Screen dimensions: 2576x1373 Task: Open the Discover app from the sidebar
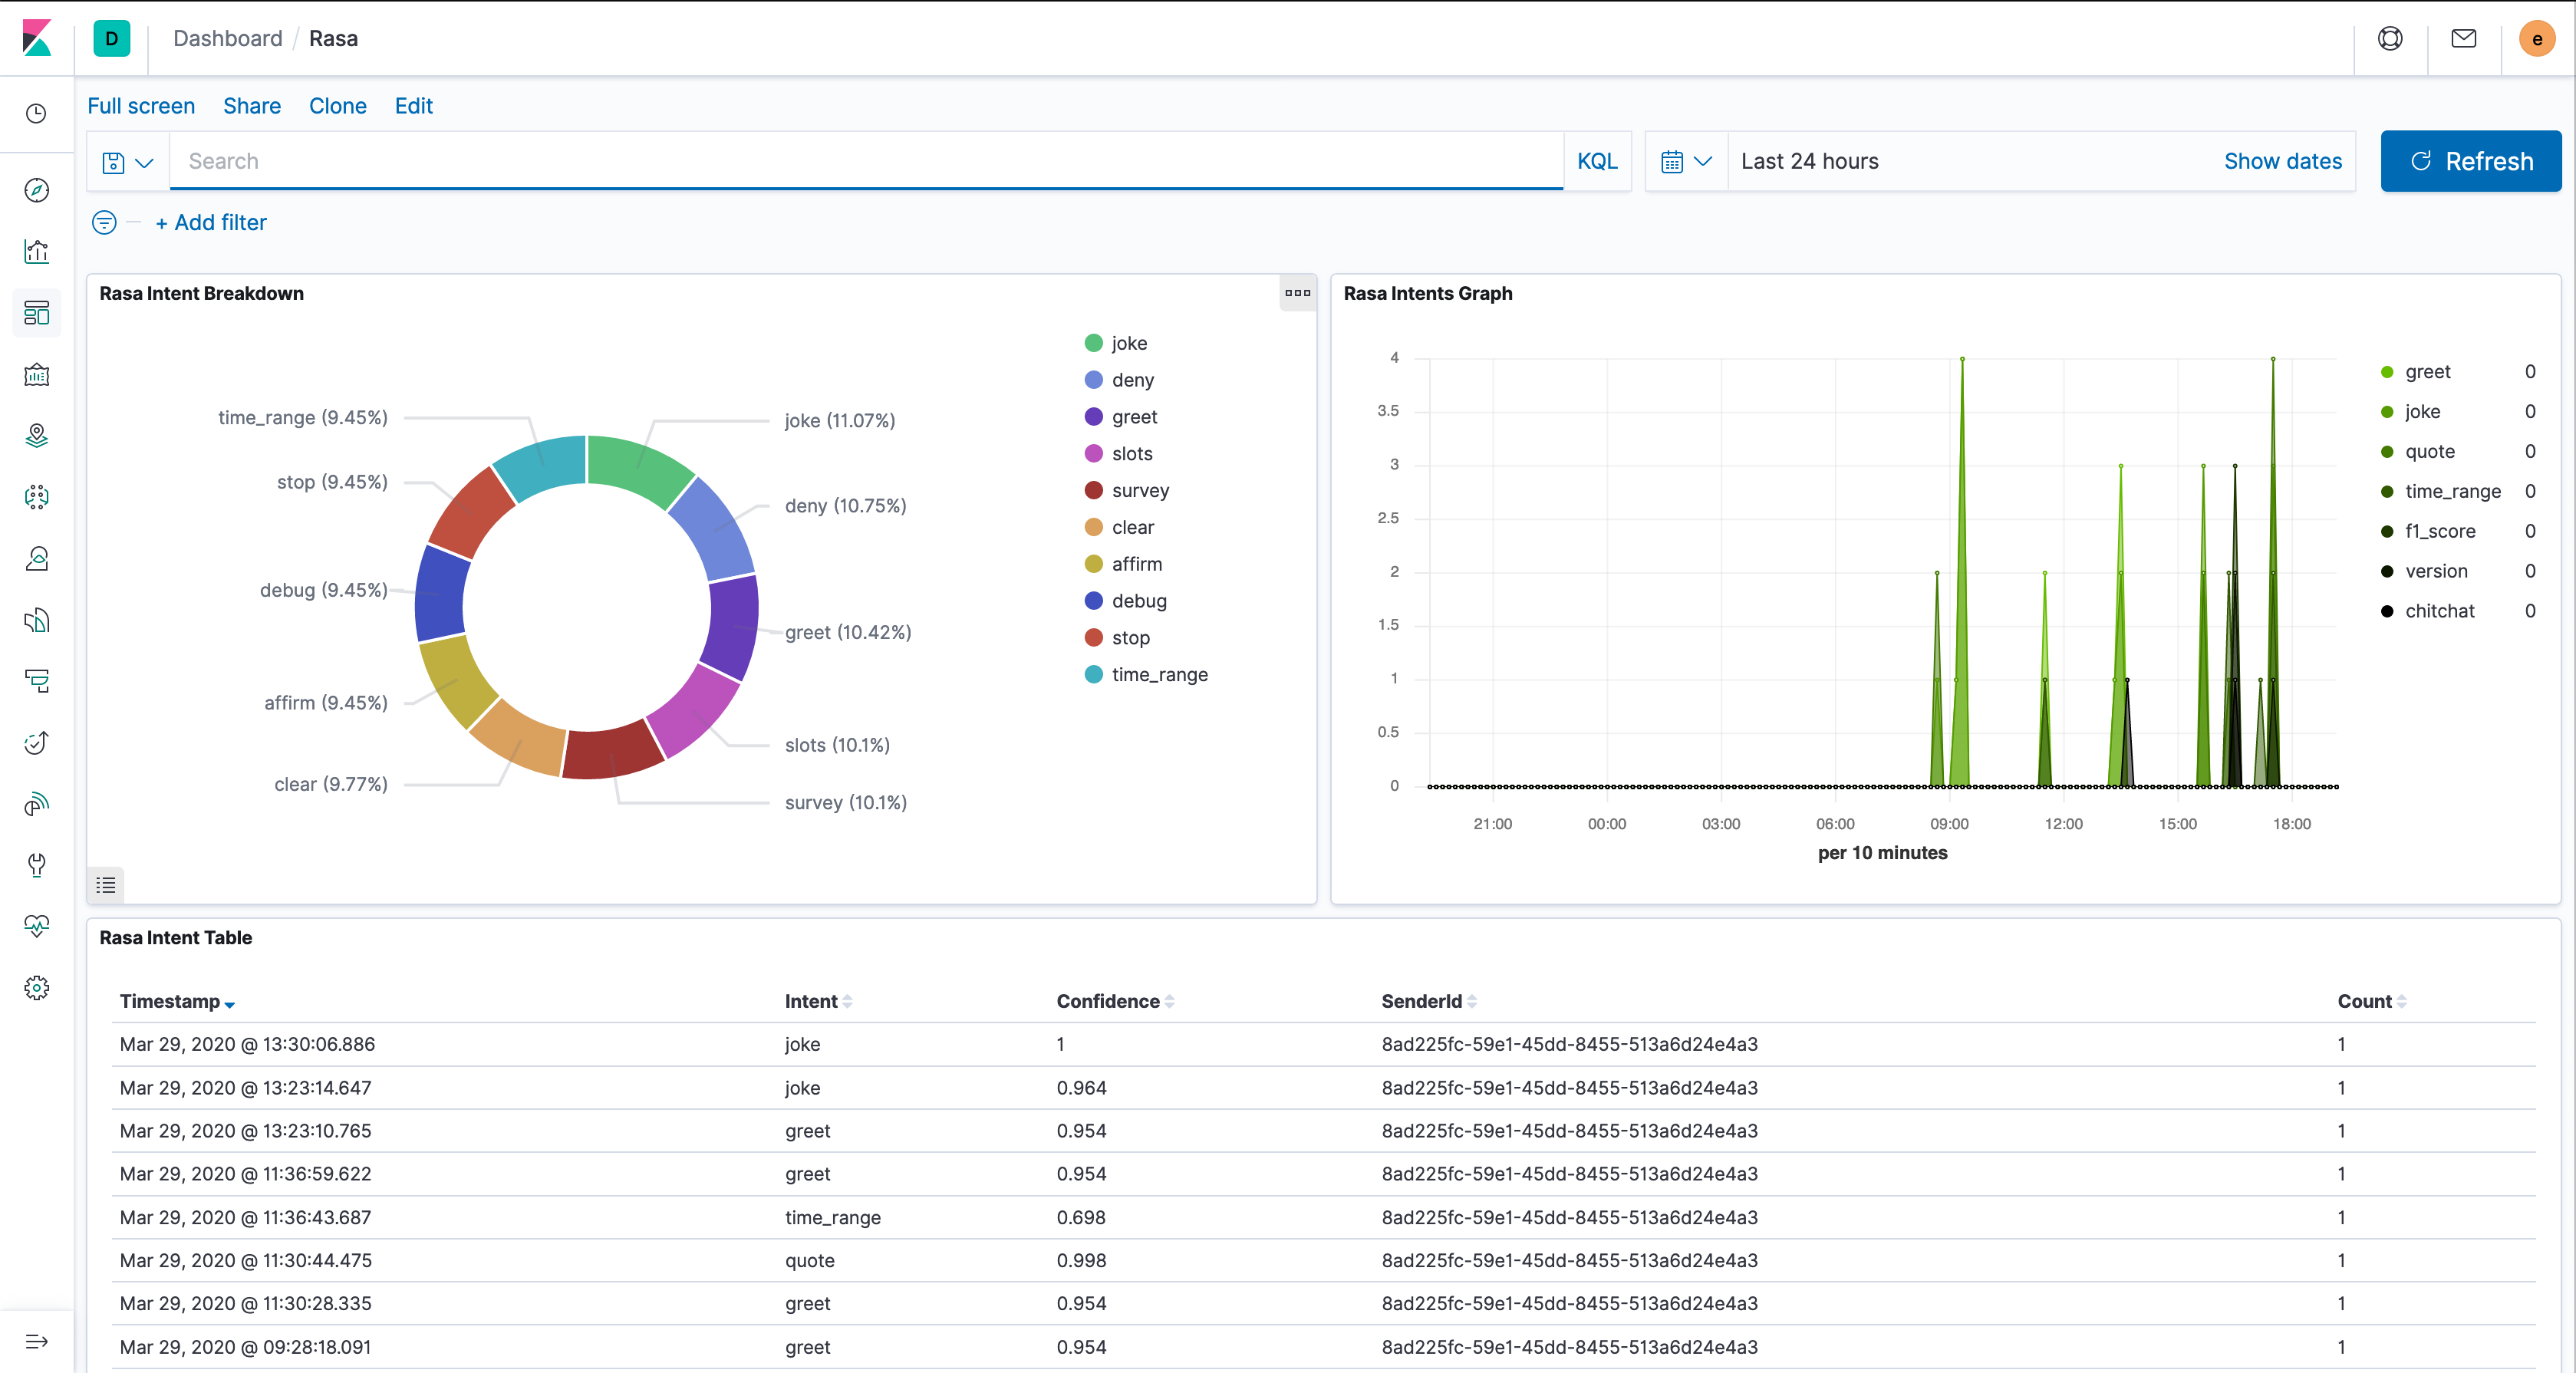click(x=36, y=190)
